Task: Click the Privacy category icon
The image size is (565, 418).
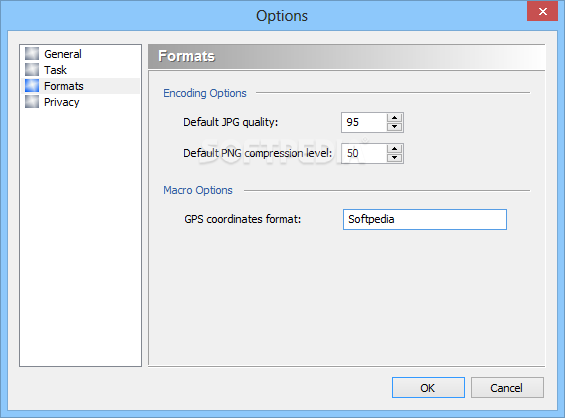Action: point(32,102)
